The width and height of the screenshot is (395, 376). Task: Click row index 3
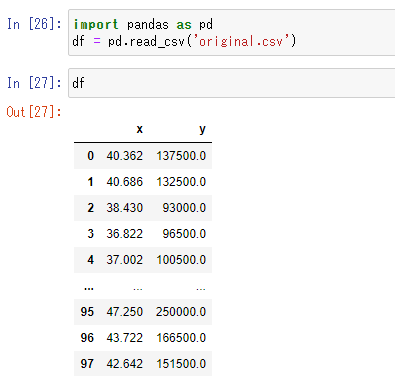pos(91,234)
